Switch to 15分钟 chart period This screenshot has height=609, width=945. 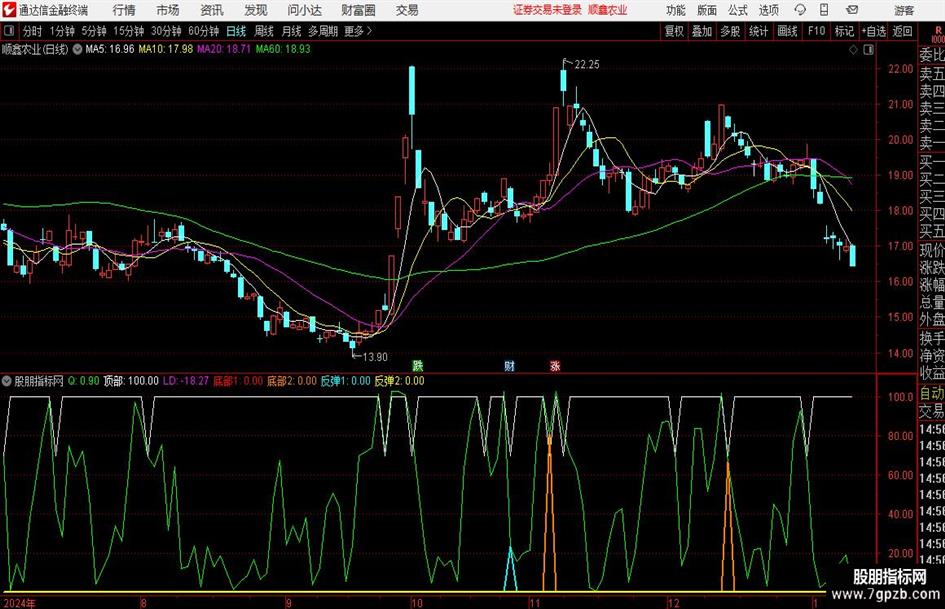coord(128,31)
